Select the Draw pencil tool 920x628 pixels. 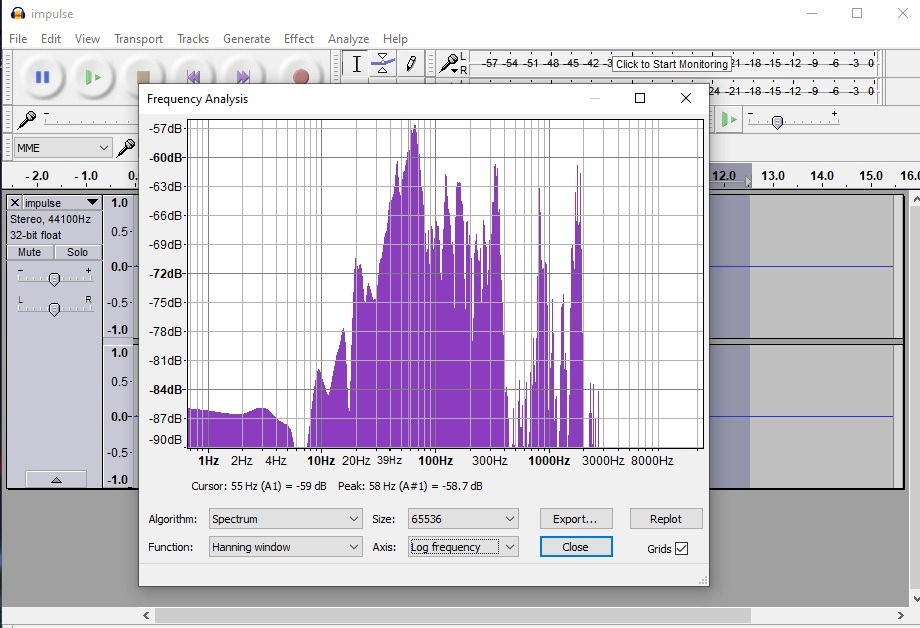(x=411, y=63)
